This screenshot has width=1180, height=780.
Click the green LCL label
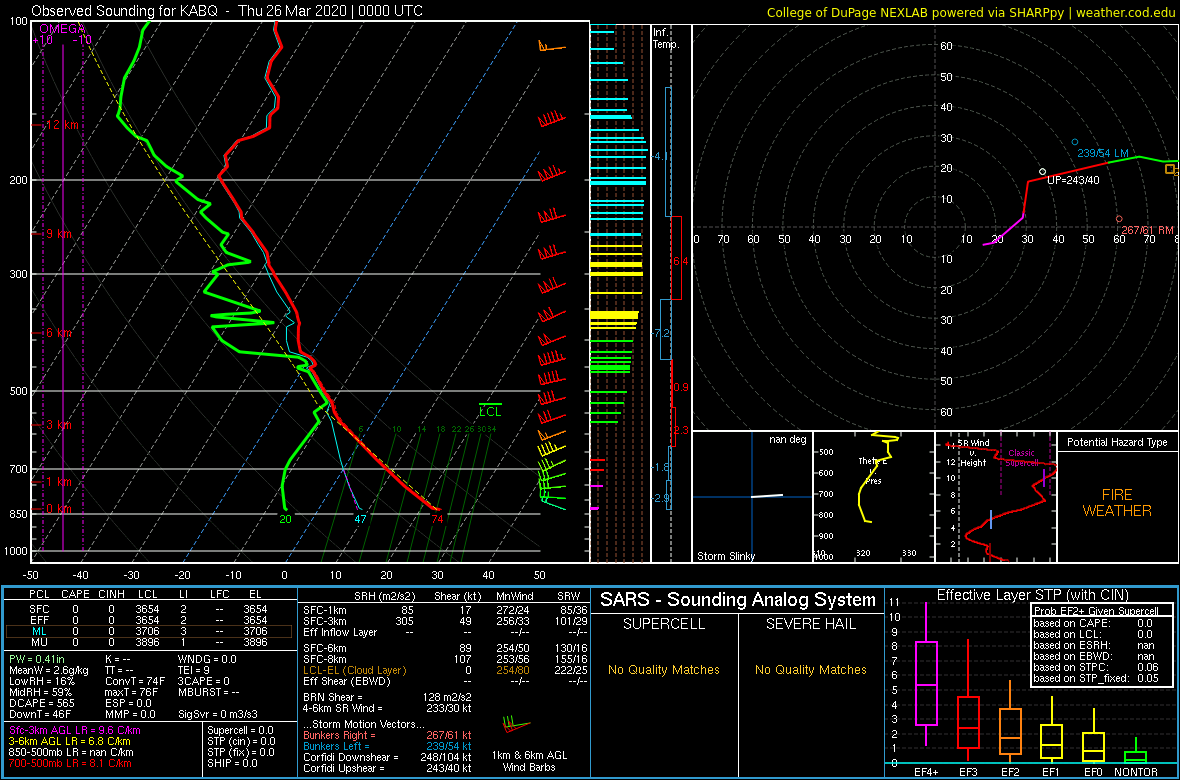[x=490, y=412]
